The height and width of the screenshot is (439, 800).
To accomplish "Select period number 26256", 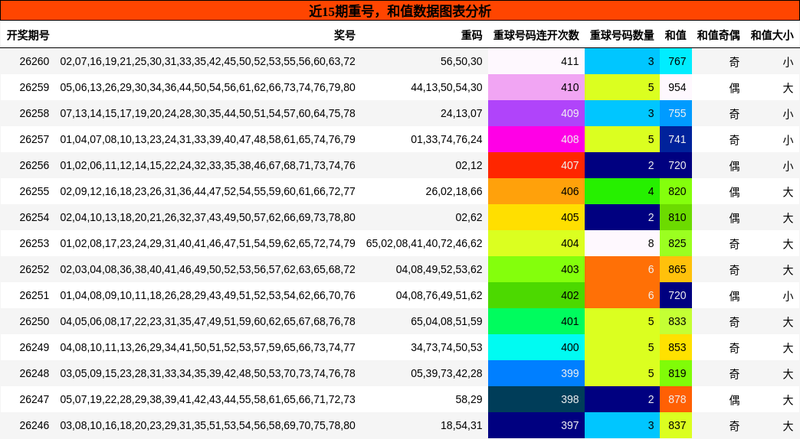I will [x=34, y=165].
